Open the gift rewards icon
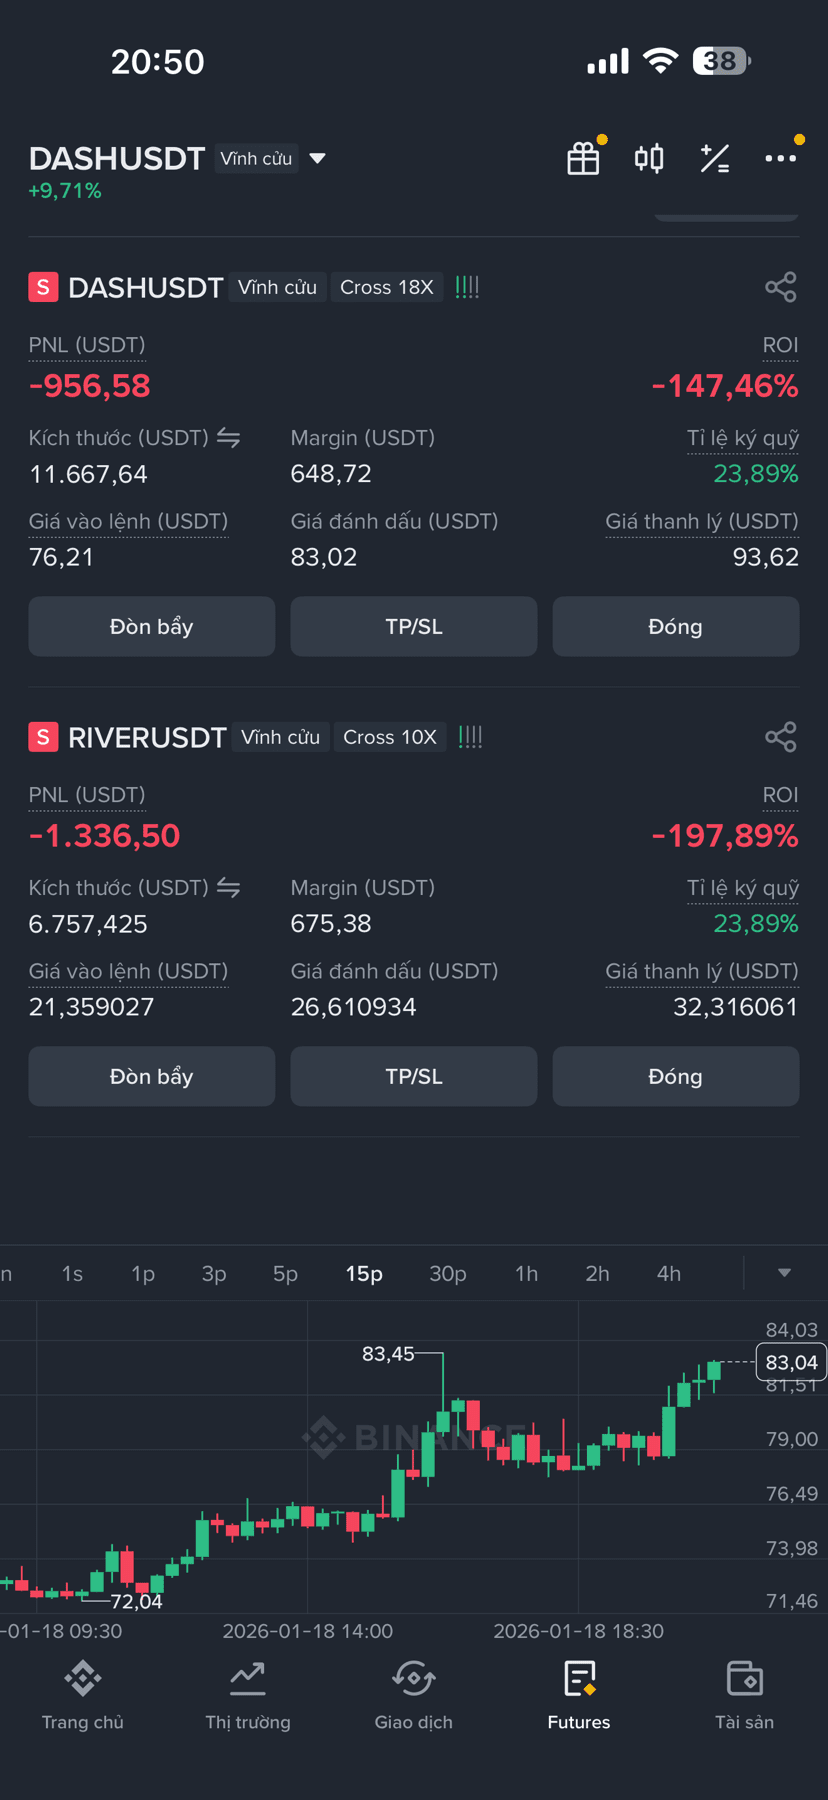828x1800 pixels. pyautogui.click(x=583, y=158)
